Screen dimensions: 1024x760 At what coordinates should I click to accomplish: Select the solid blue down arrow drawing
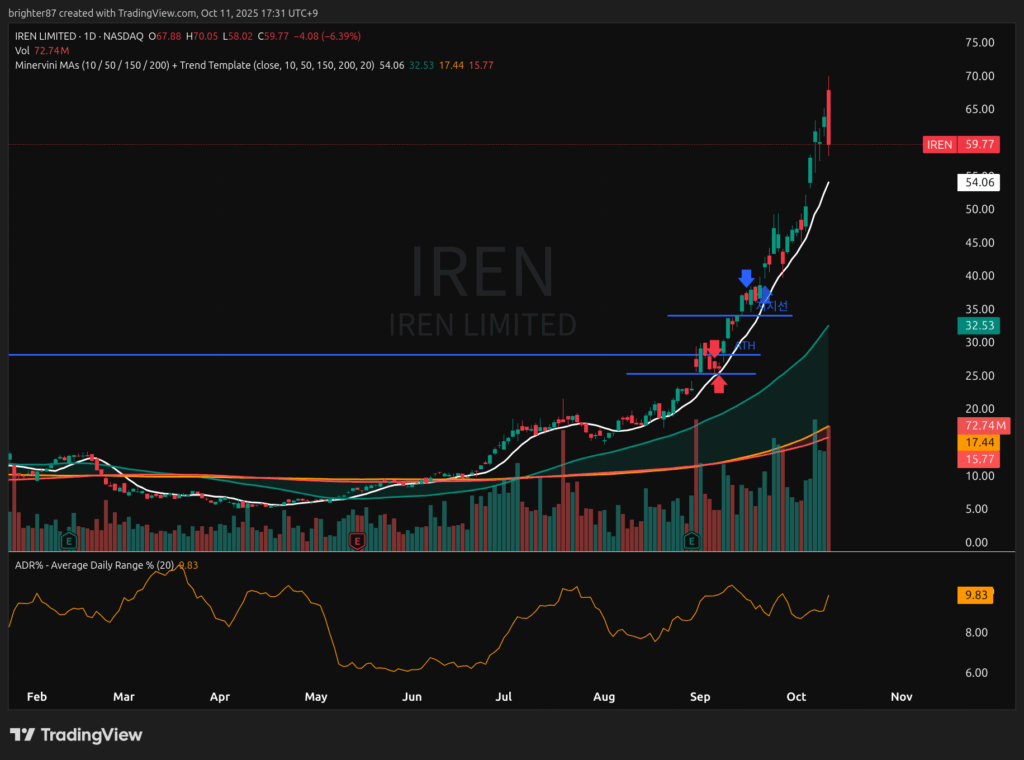coord(747,278)
